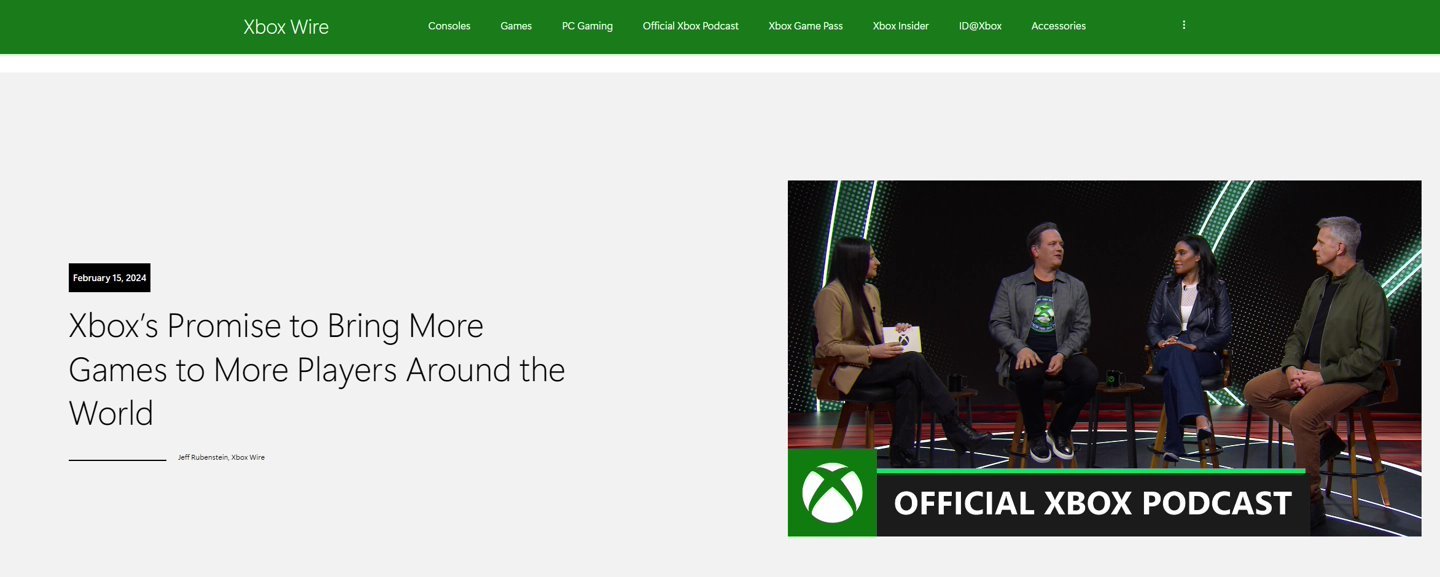Viewport: 1440px width, 577px height.
Task: Click the man wearing the Xbox t-shirt
Action: pyautogui.click(x=1040, y=320)
